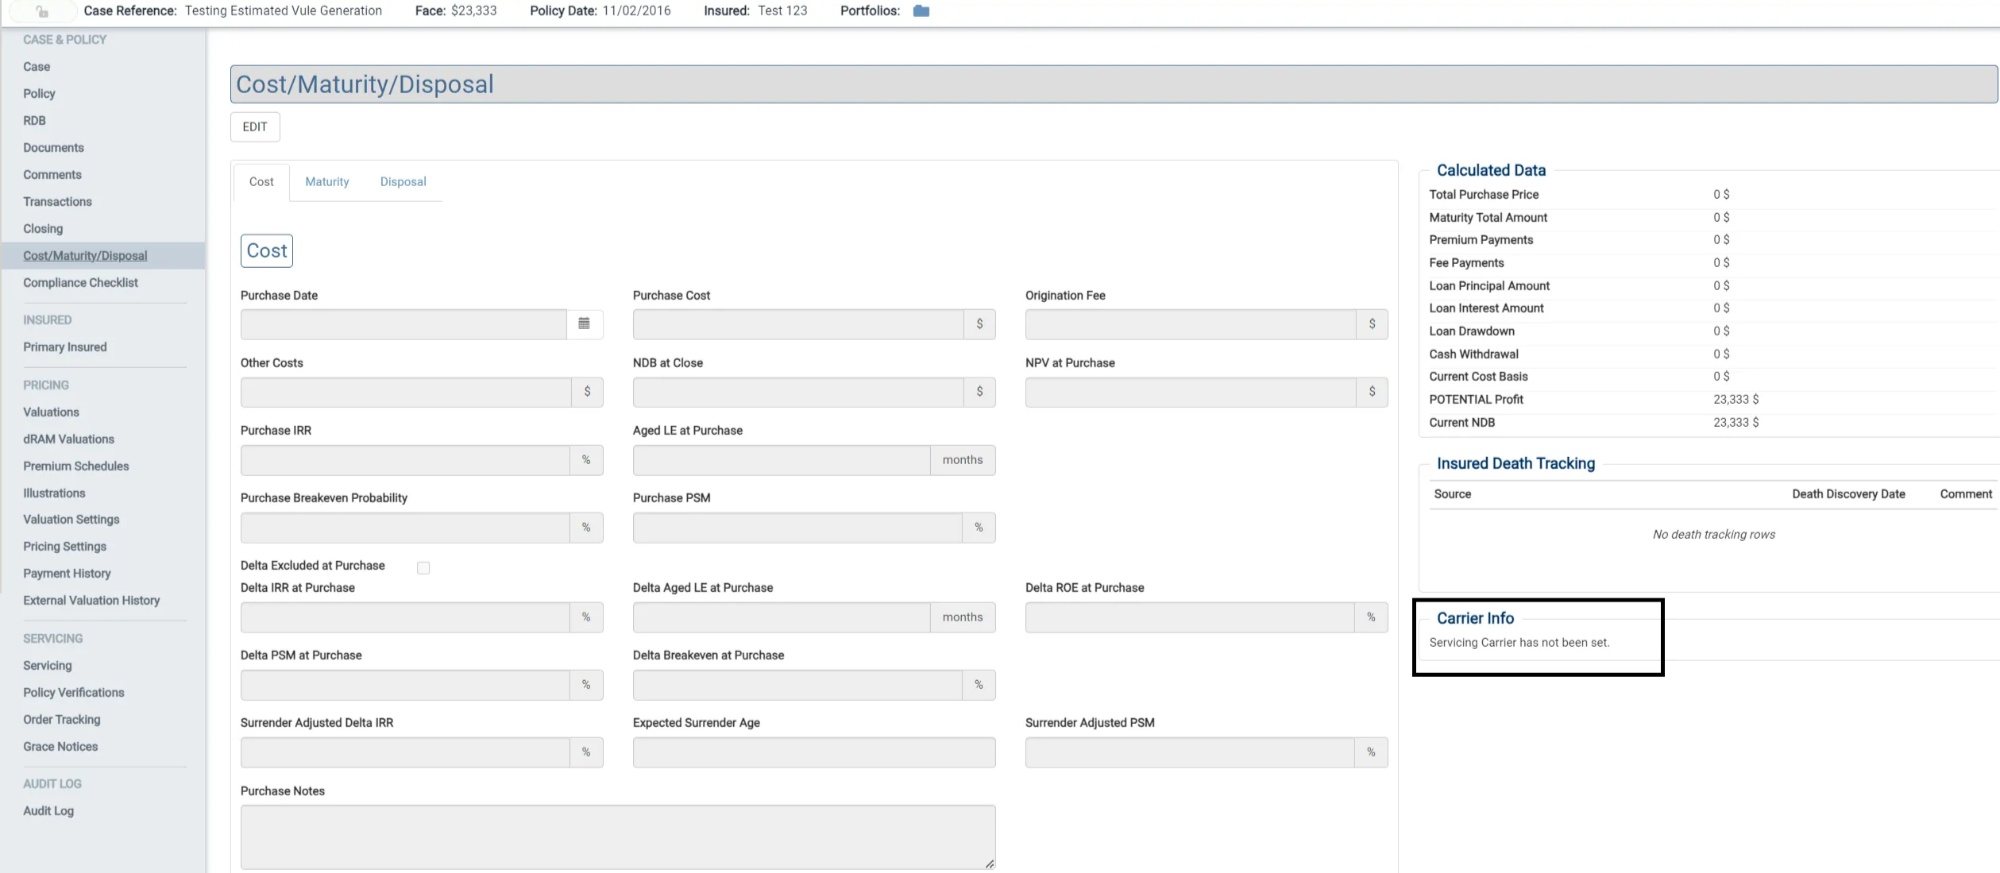The image size is (2000, 873).
Task: Click the NPV at Purchase dollar addon
Action: 1371,392
